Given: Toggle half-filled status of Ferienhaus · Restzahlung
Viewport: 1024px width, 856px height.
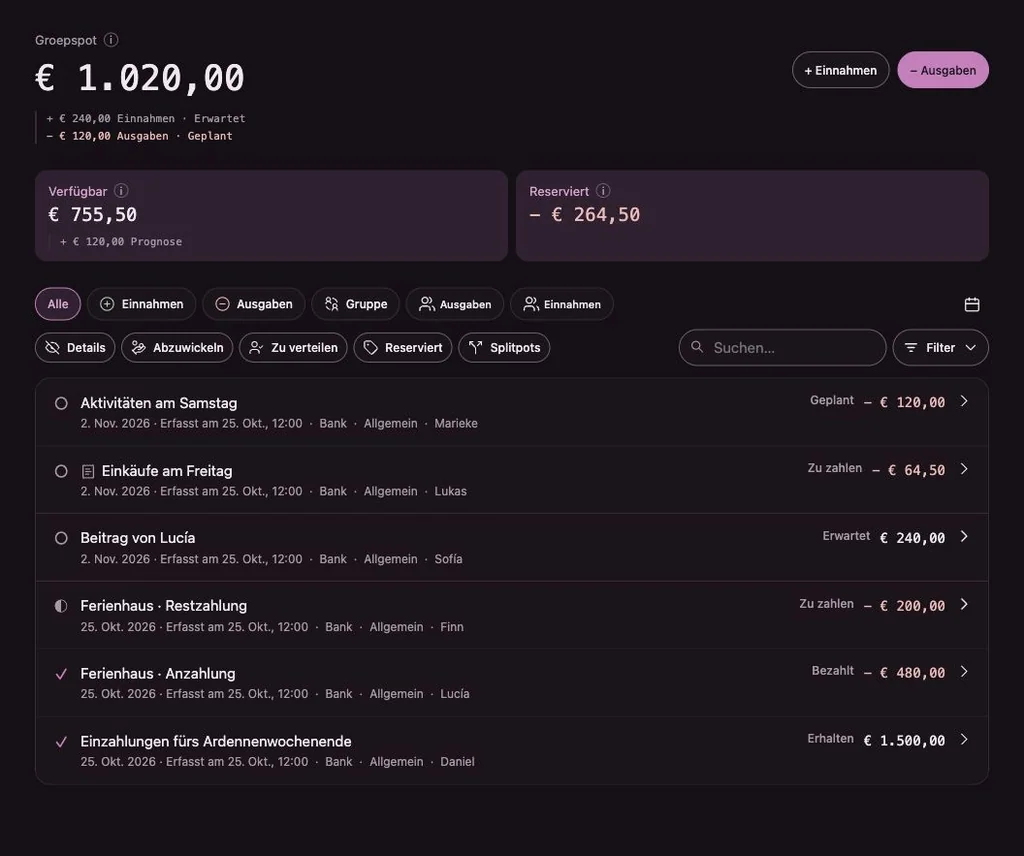Looking at the screenshot, I should (61, 606).
